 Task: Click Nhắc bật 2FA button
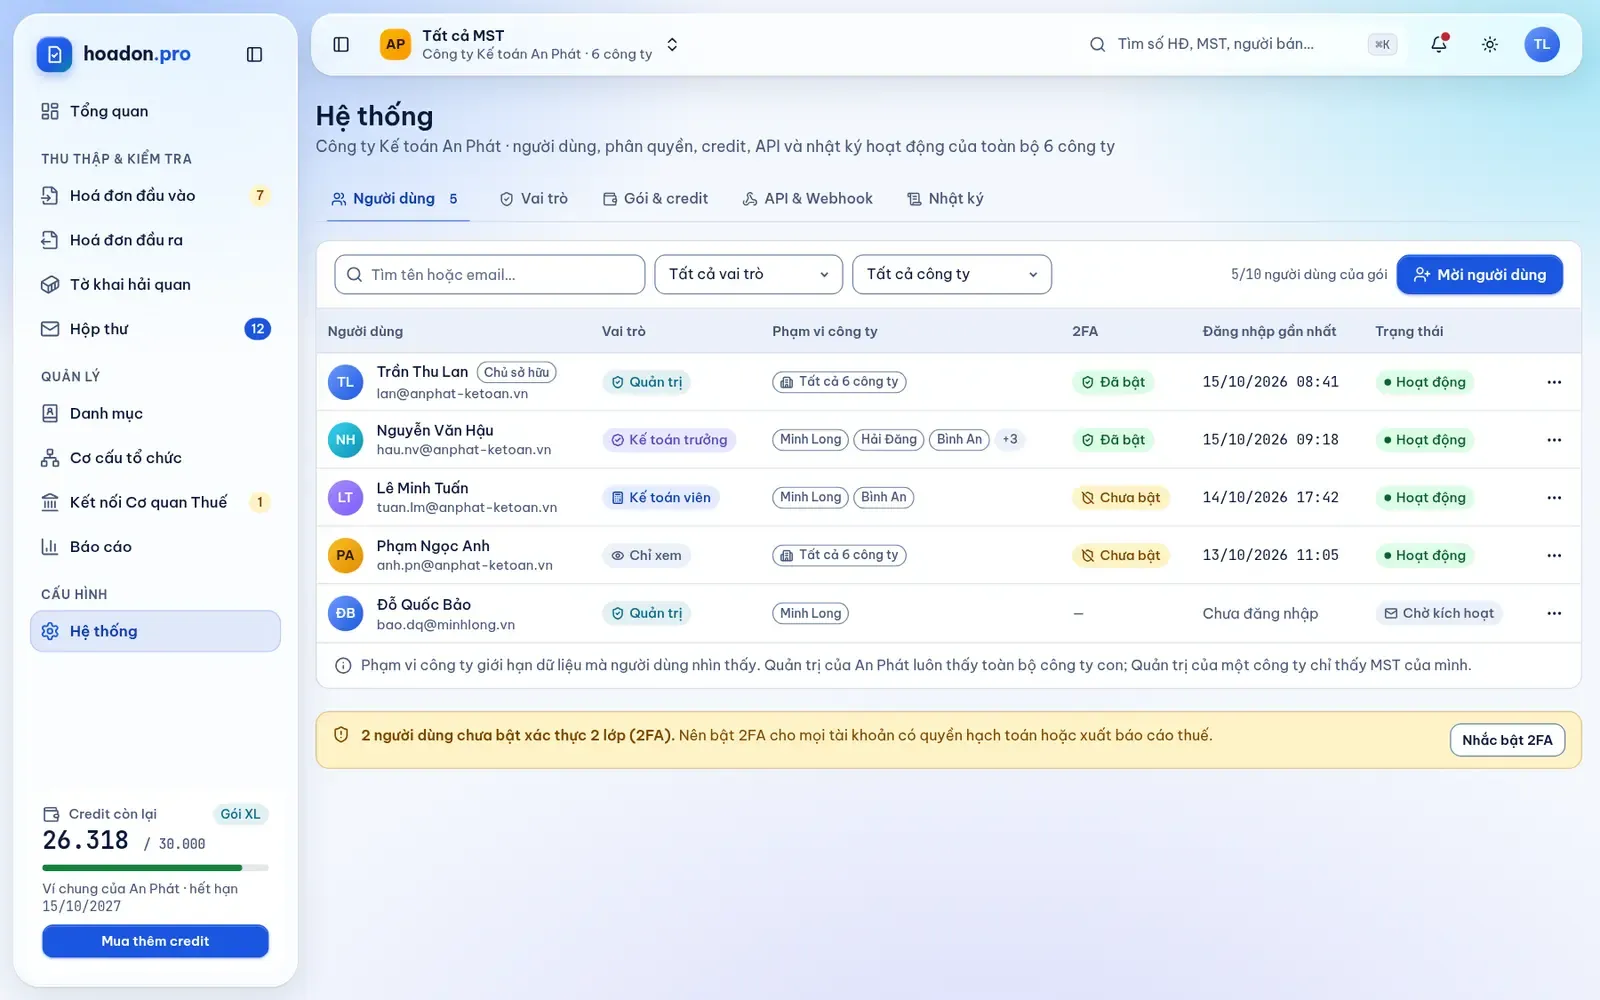click(1507, 740)
